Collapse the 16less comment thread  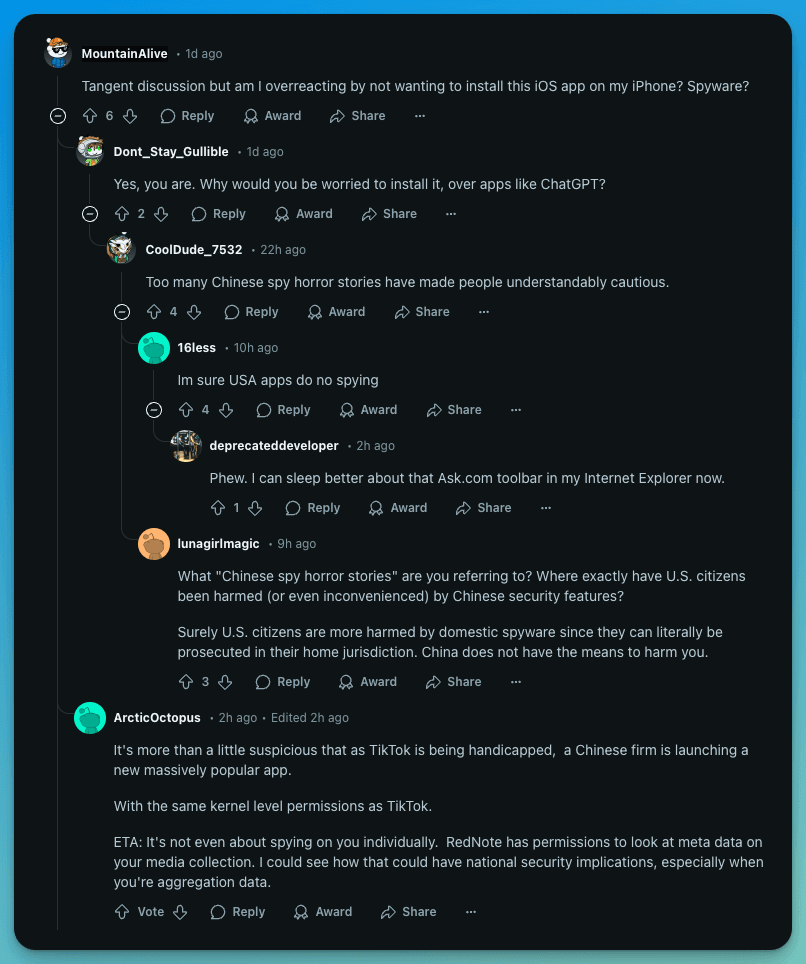tap(154, 409)
